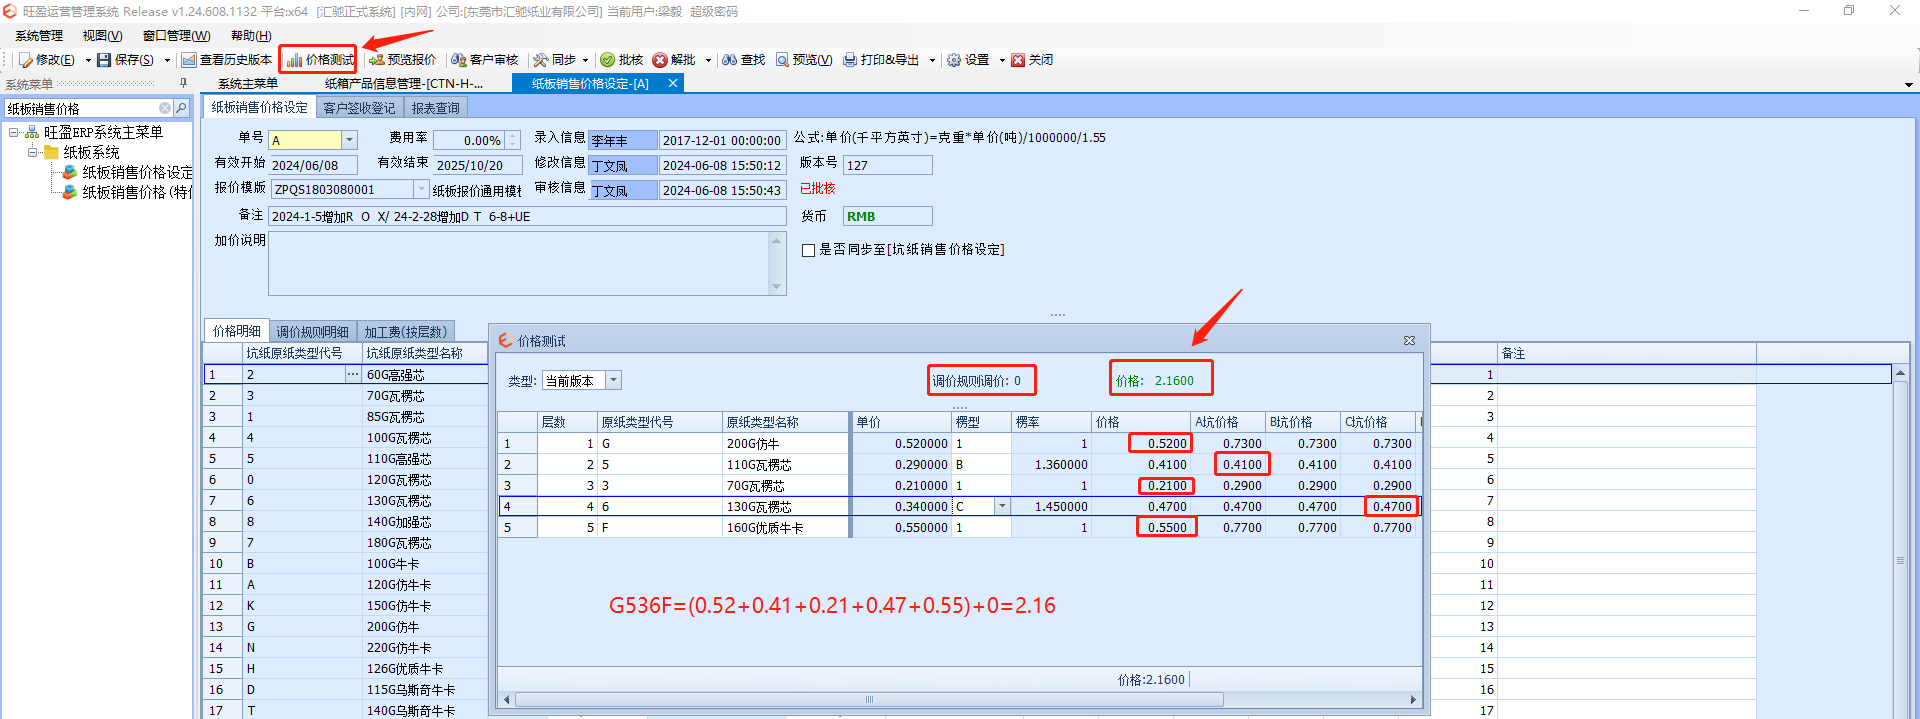Collapse the 纸板系统 tree folder
The height and width of the screenshot is (719, 1920).
click(x=32, y=152)
